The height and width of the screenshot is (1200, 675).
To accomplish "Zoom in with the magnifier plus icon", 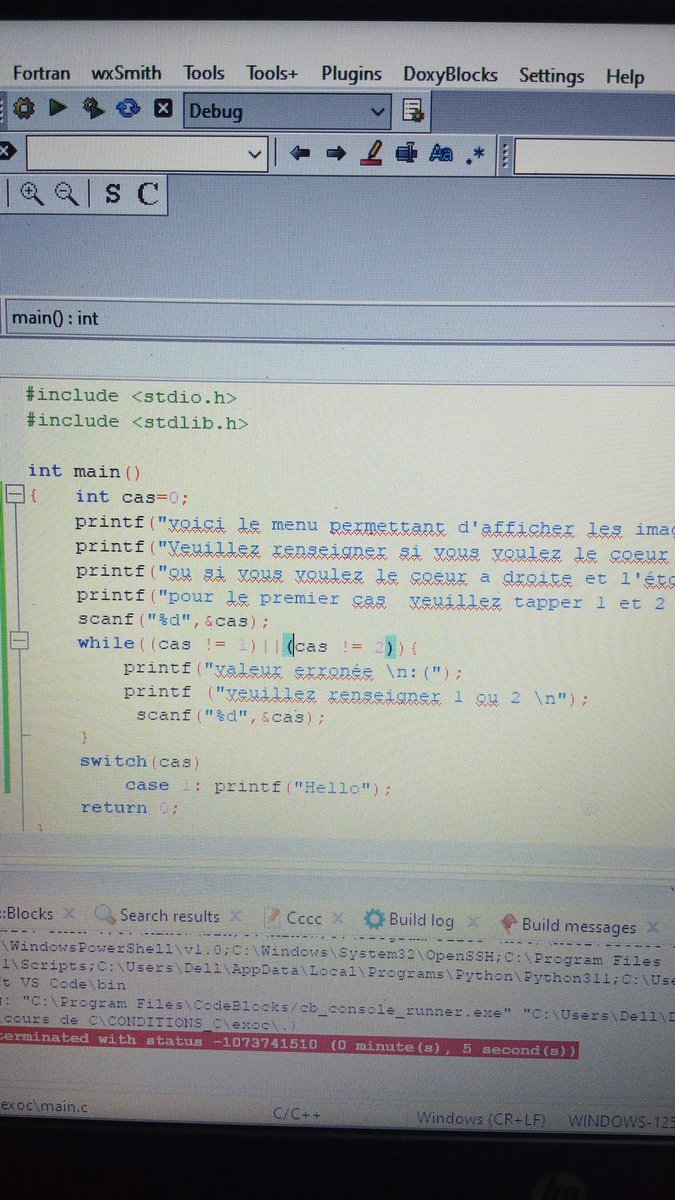I will [31, 194].
